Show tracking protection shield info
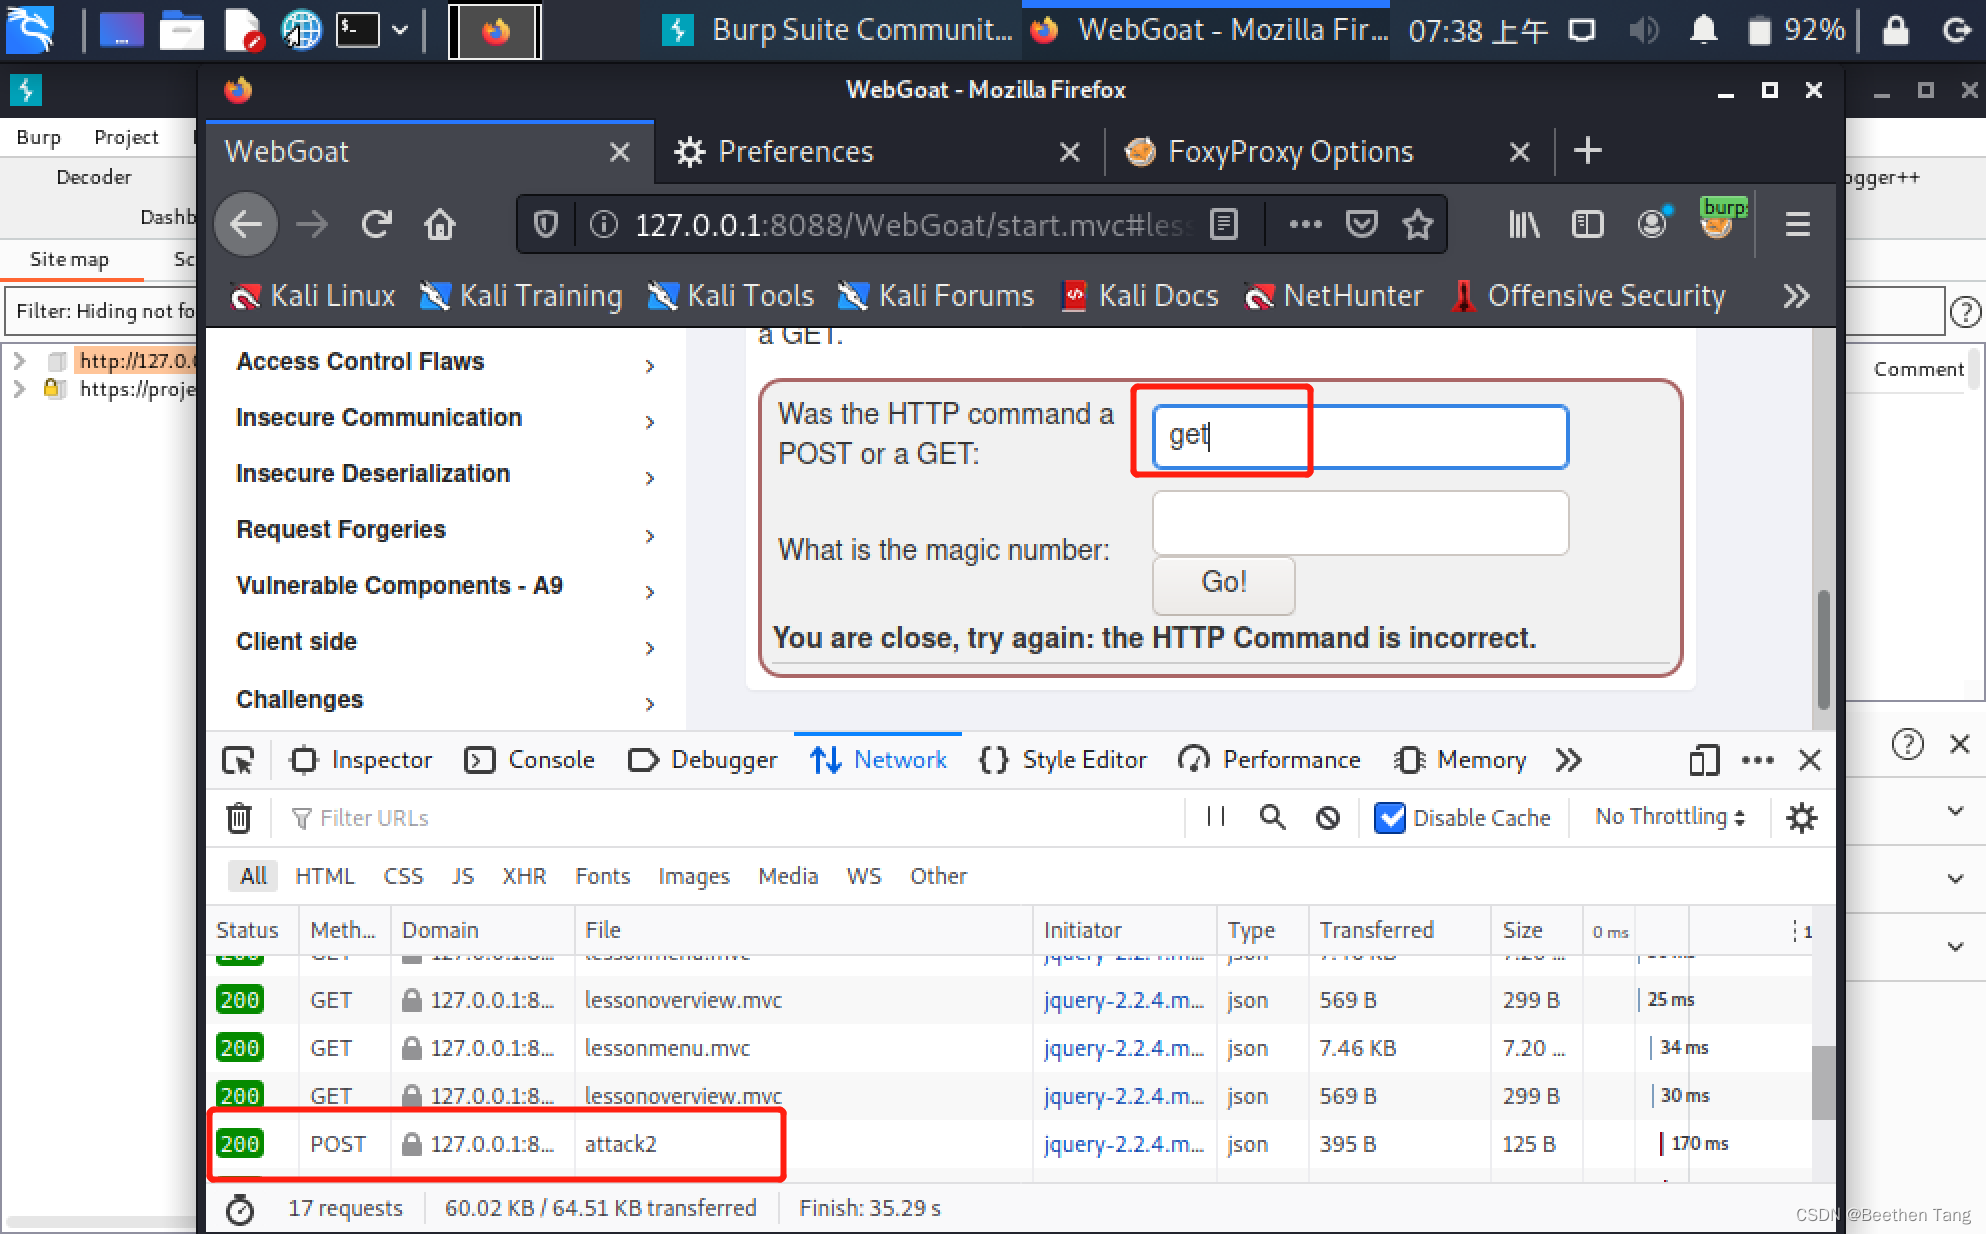Viewport: 1986px width, 1234px height. pos(546,225)
